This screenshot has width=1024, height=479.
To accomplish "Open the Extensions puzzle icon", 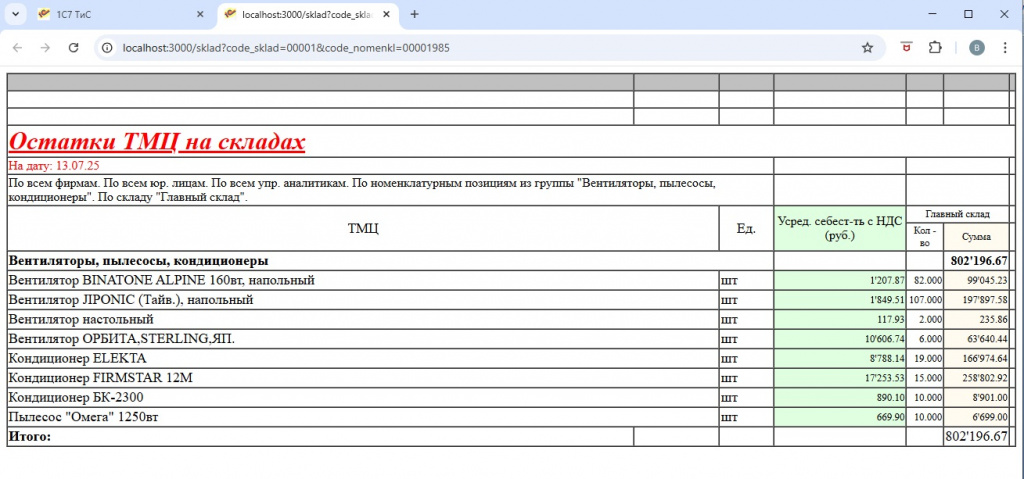I will (x=935, y=48).
